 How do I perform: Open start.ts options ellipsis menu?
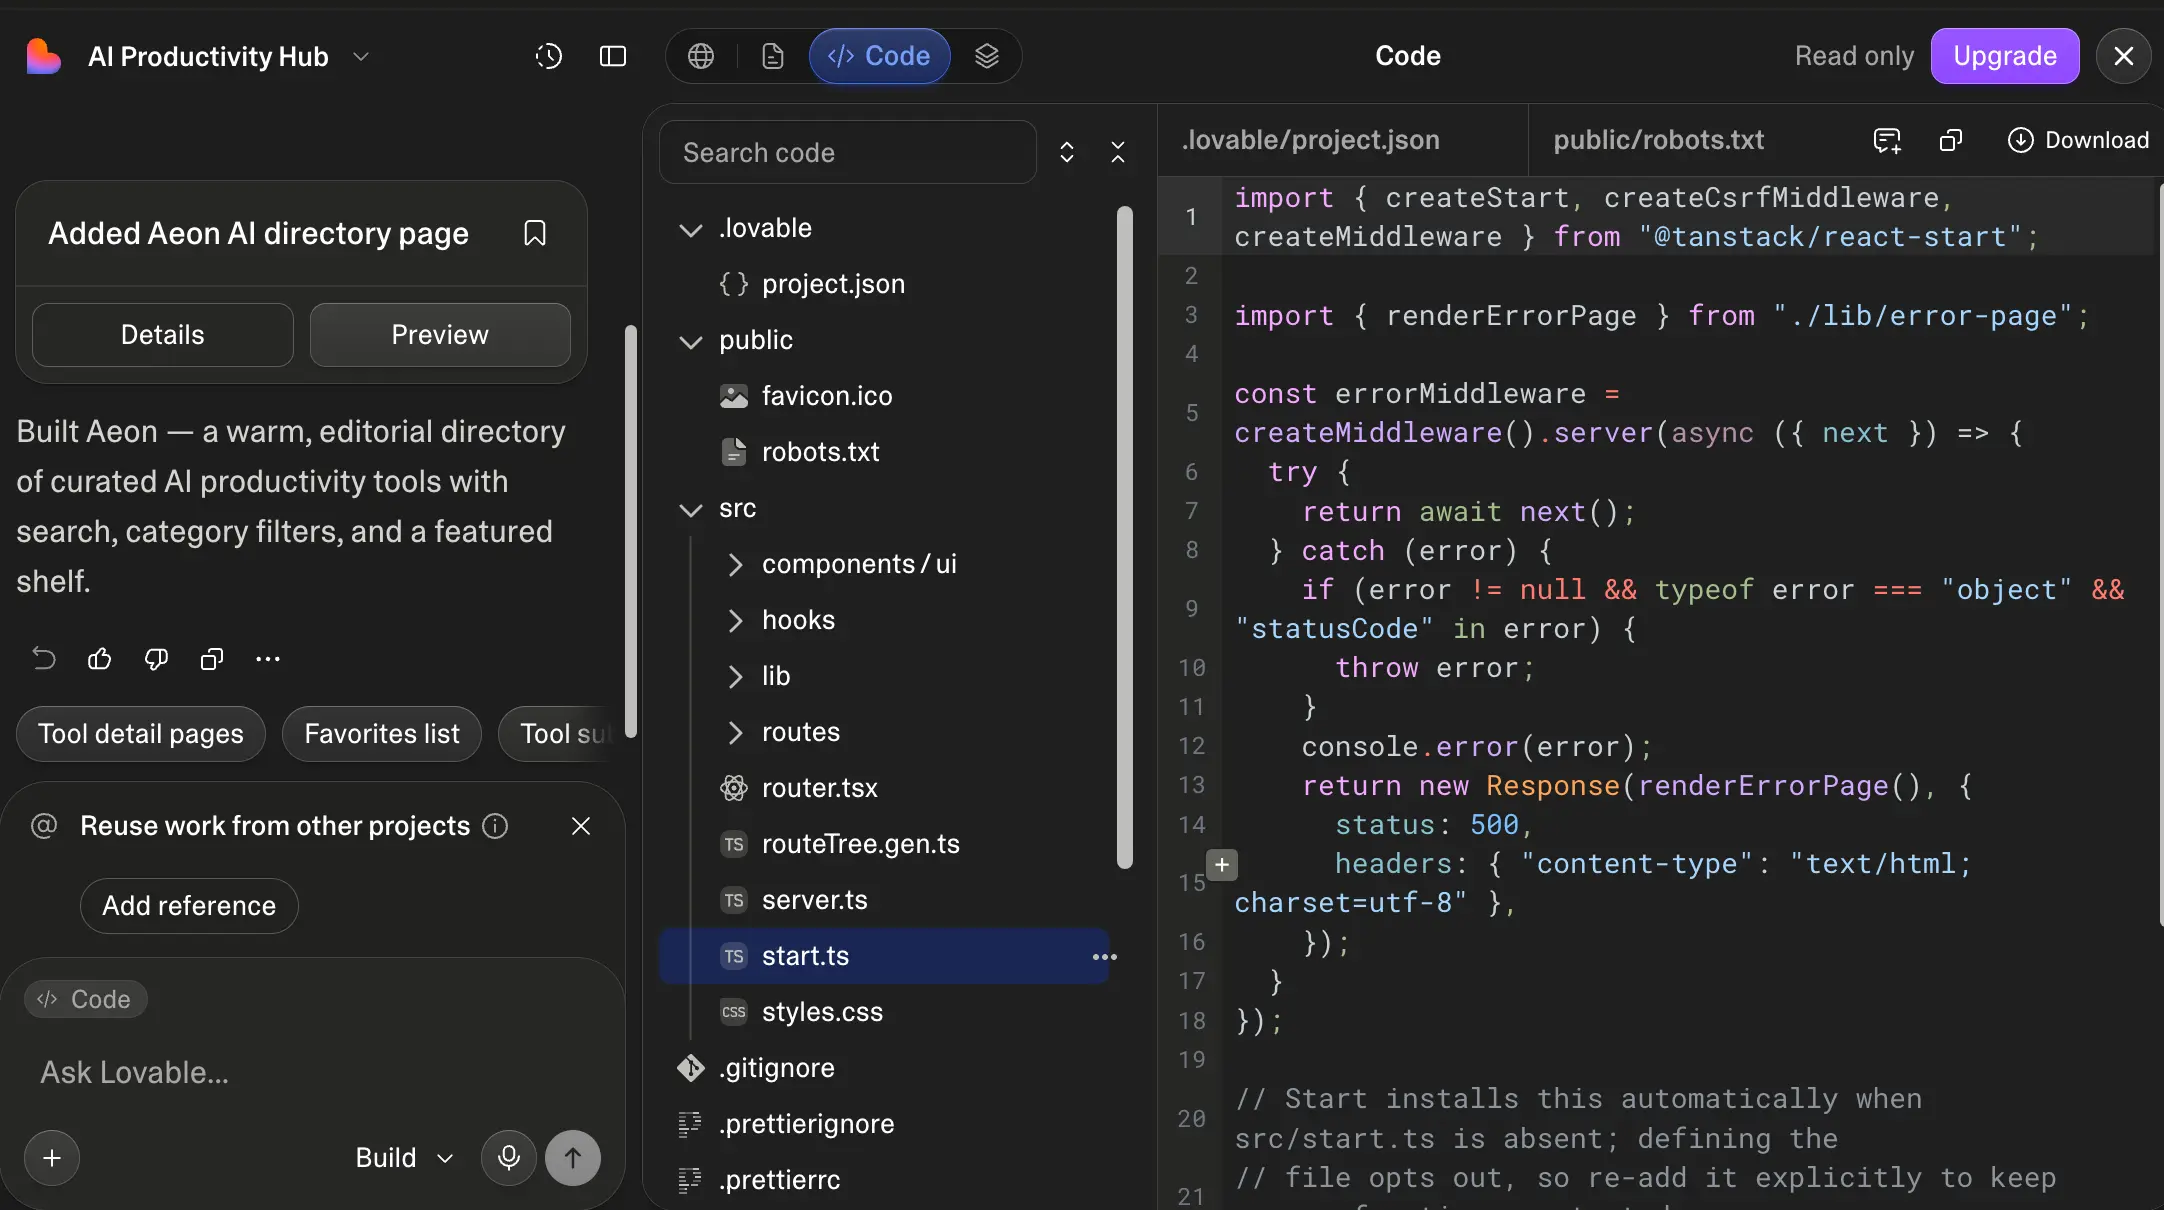[x=1104, y=957]
